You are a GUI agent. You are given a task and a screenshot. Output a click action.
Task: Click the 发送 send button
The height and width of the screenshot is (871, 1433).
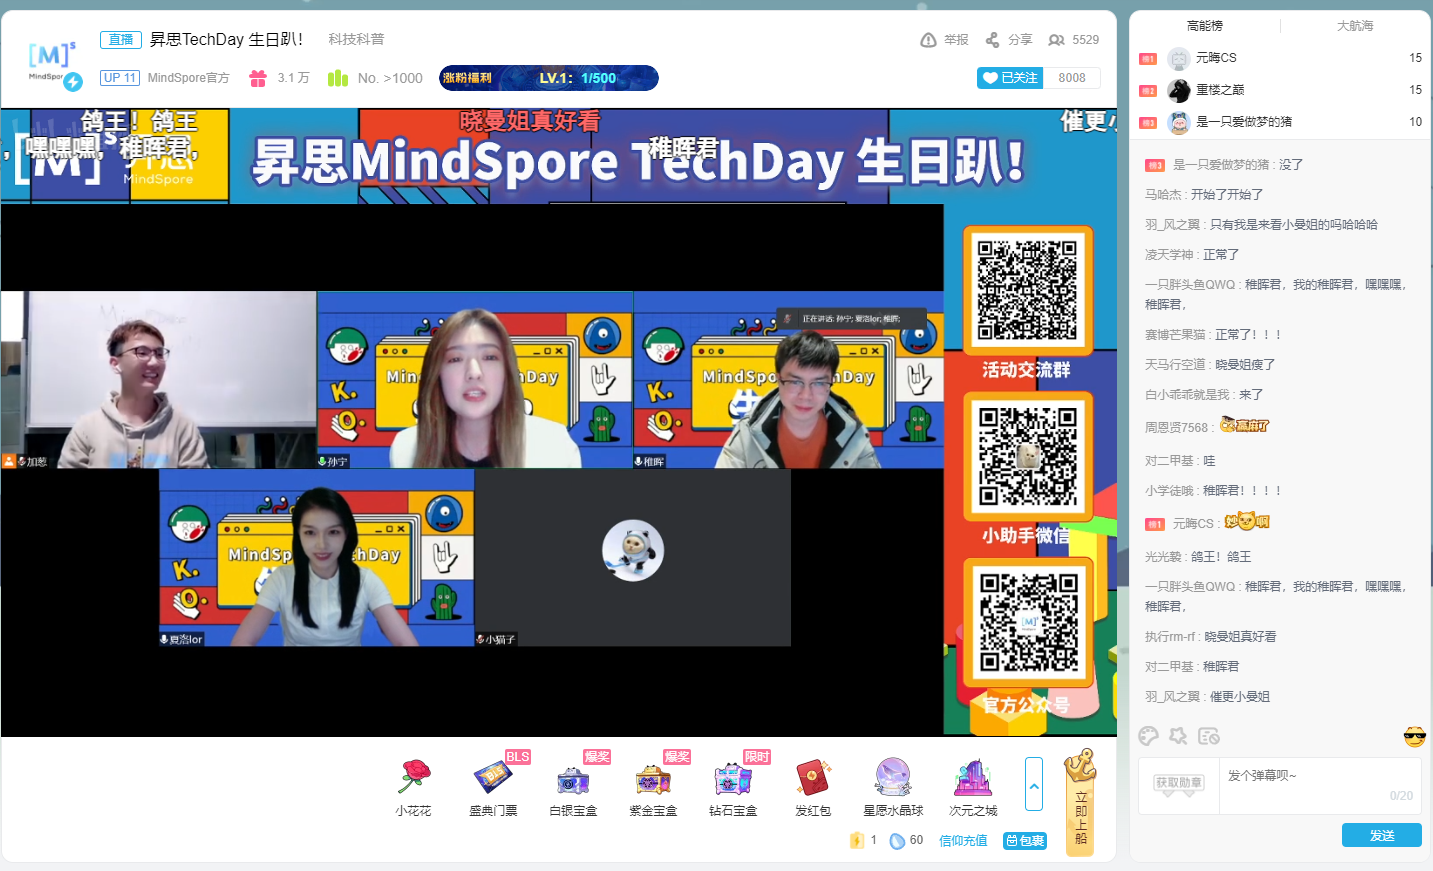click(1382, 835)
